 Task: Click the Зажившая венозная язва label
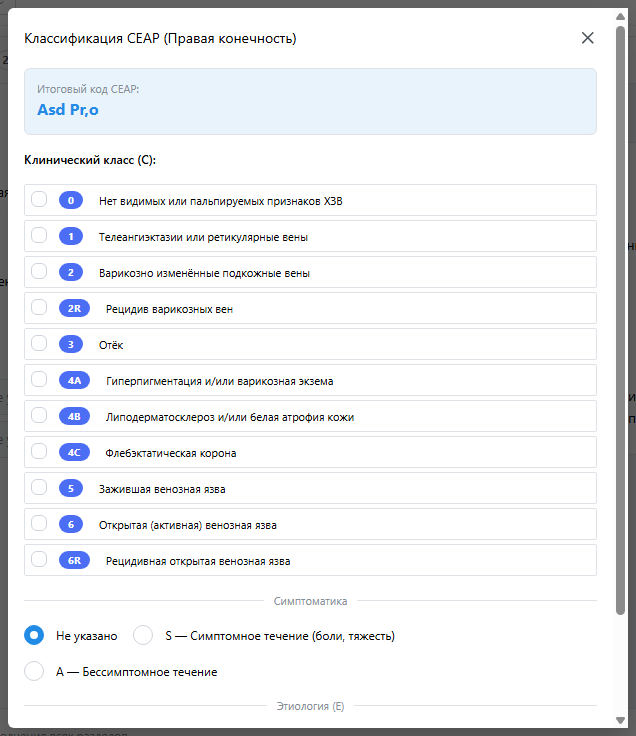[162, 489]
